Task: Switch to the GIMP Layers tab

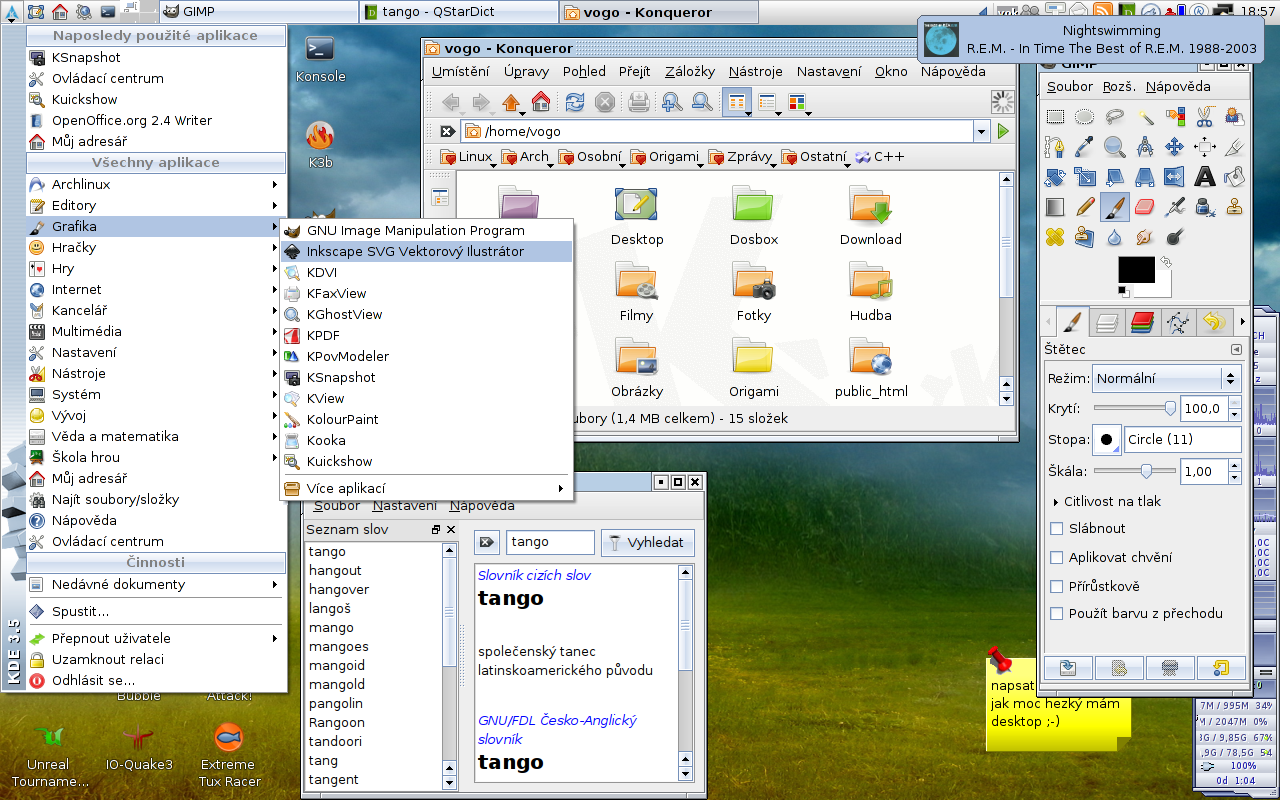Action: (x=1107, y=322)
